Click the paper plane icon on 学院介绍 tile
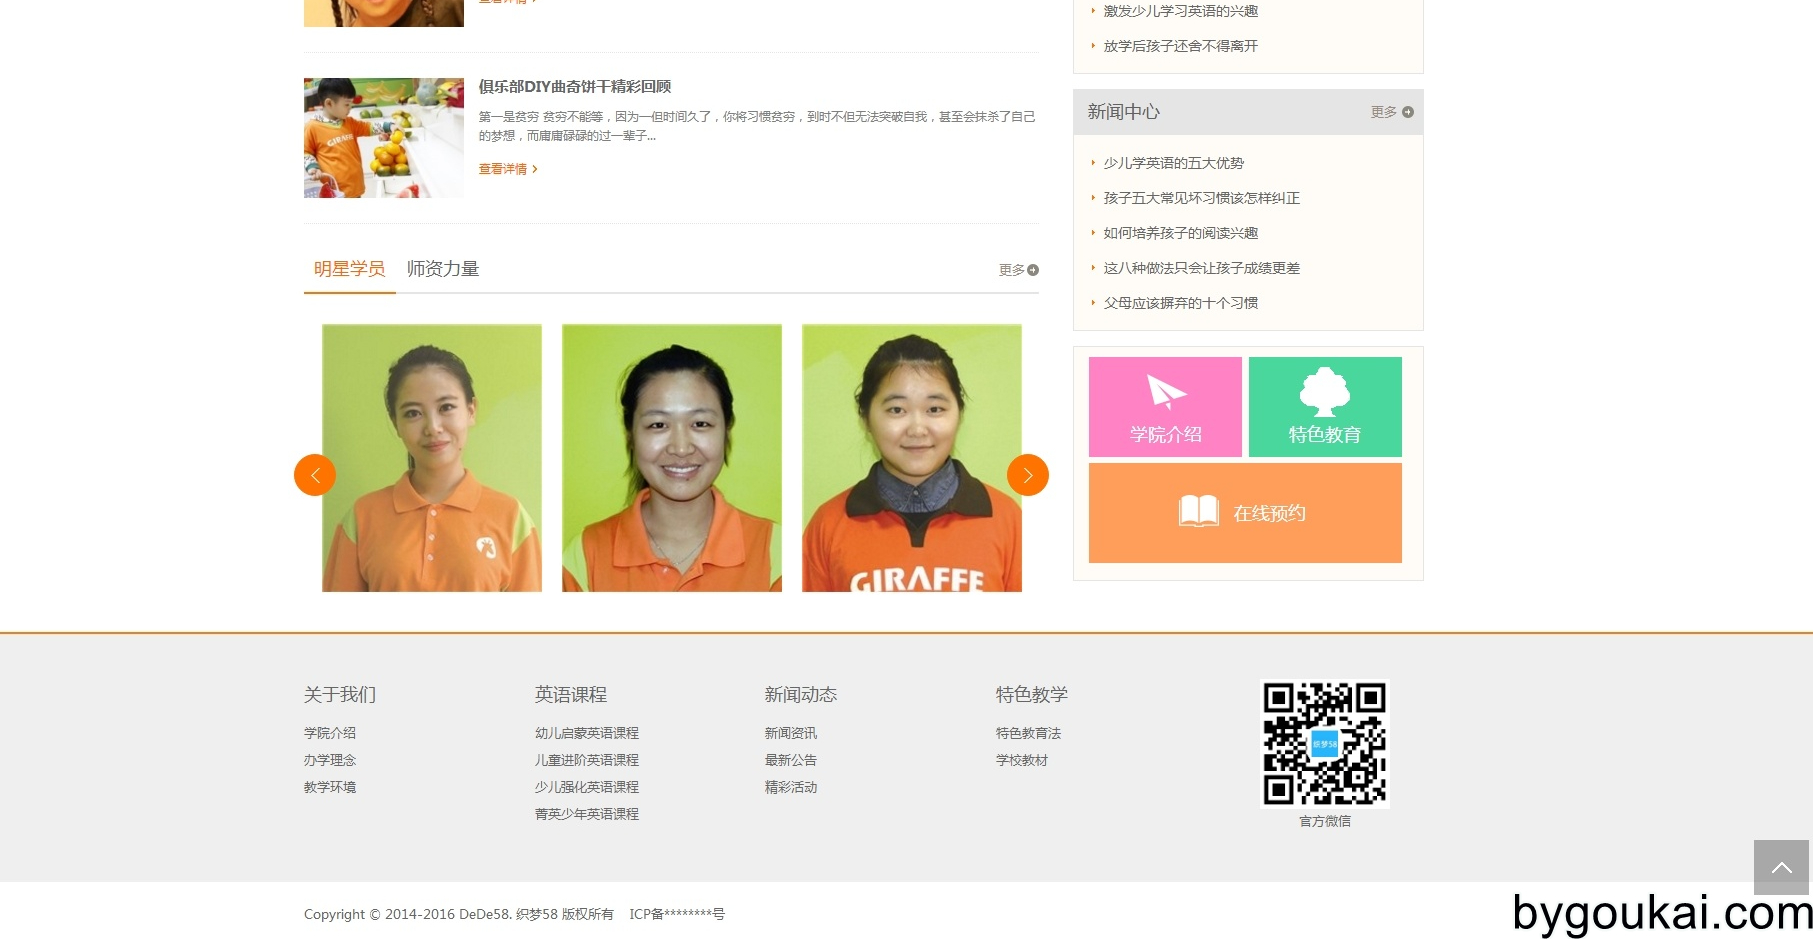1813x939 pixels. (1166, 391)
